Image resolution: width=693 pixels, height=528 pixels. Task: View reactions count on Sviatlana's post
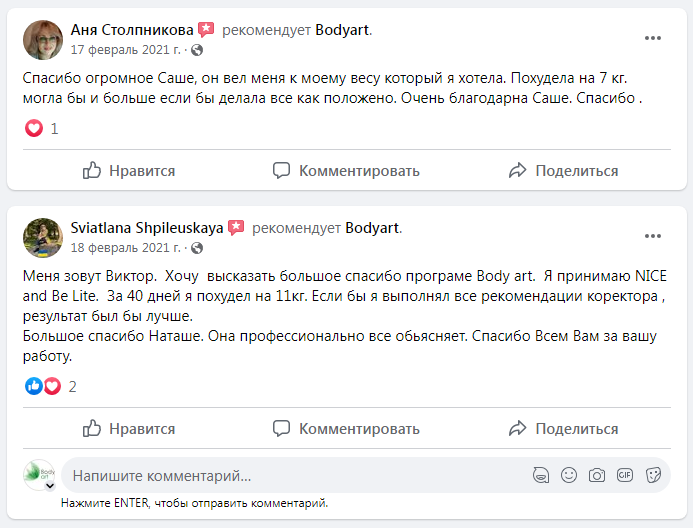point(72,386)
